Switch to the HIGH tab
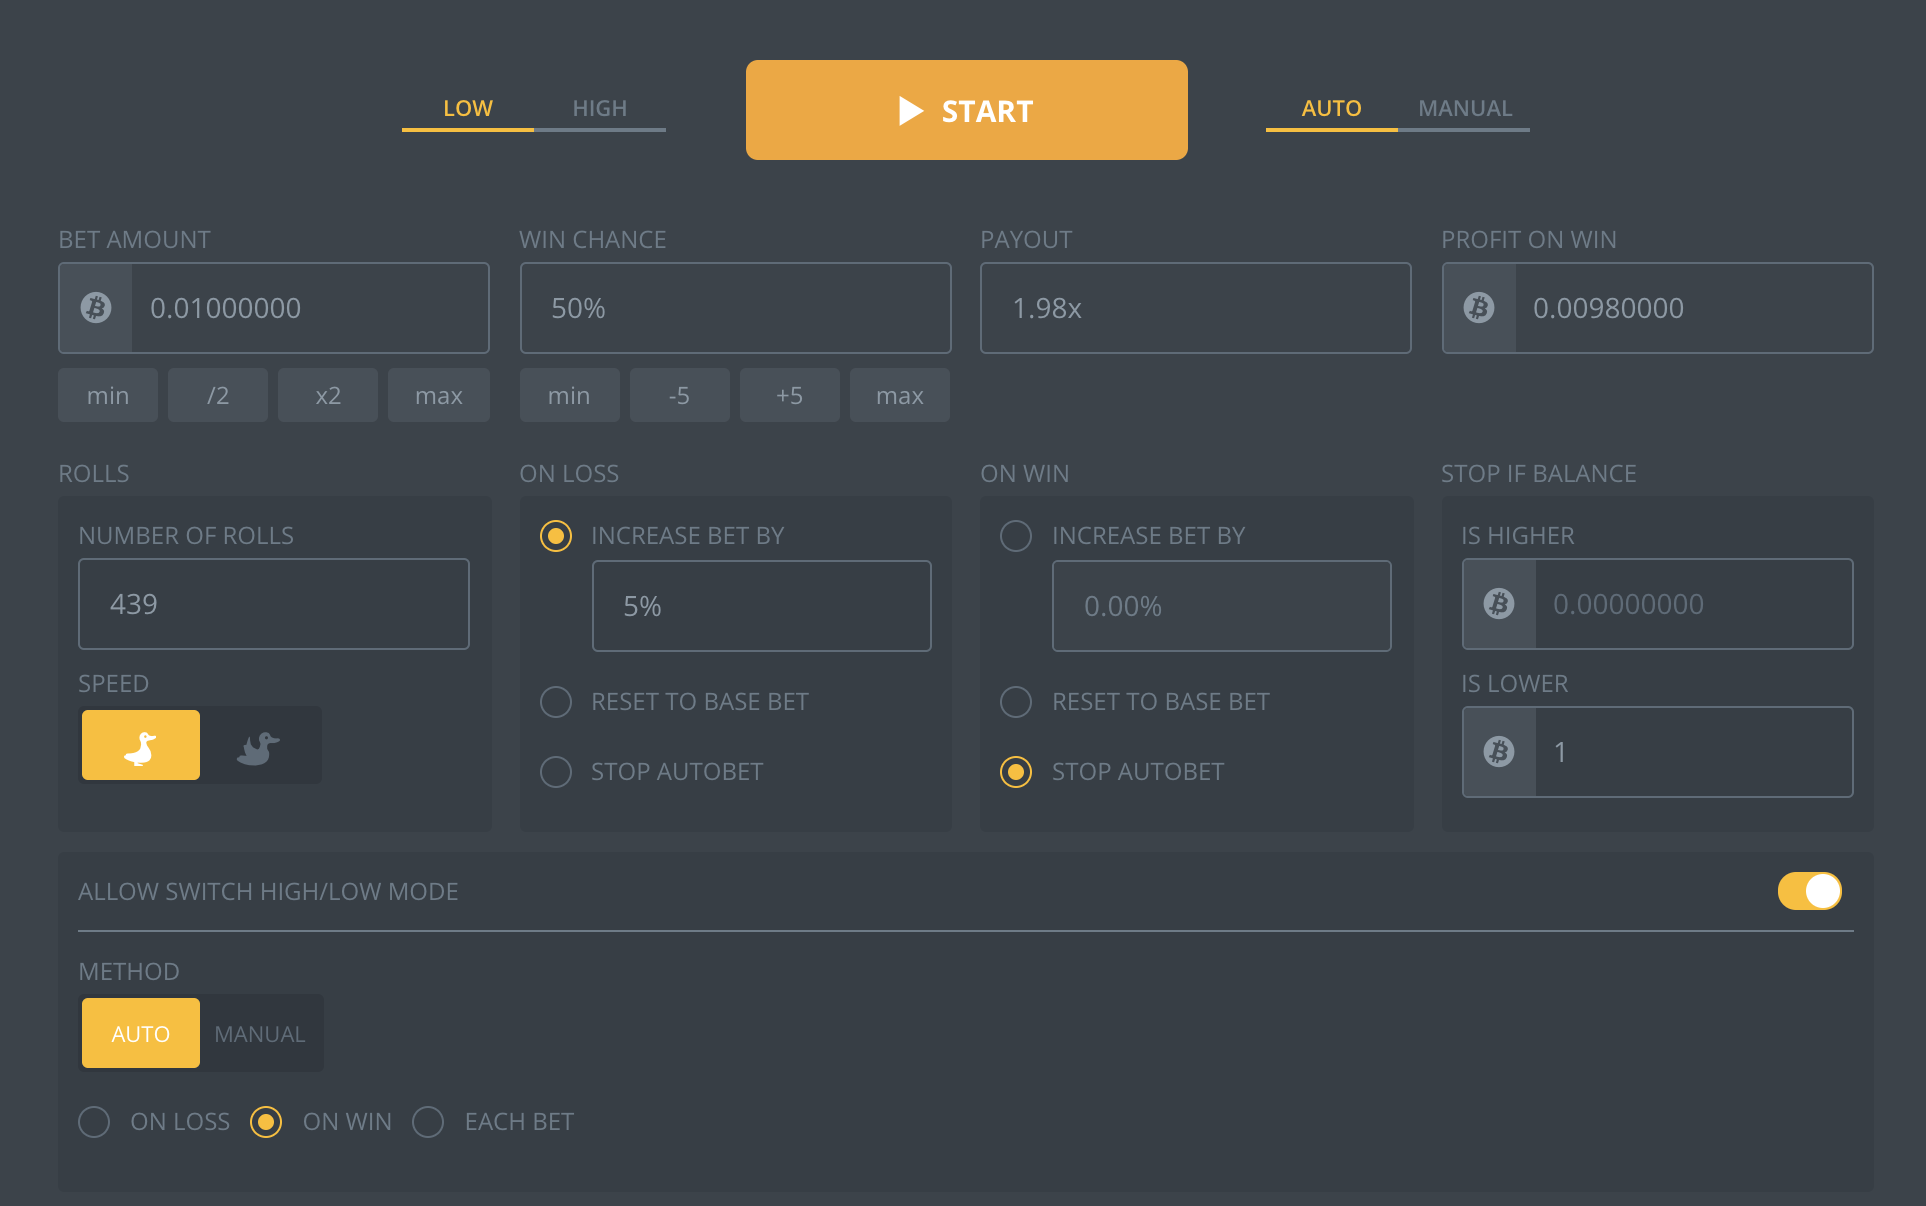This screenshot has width=1926, height=1206. pos(600,108)
